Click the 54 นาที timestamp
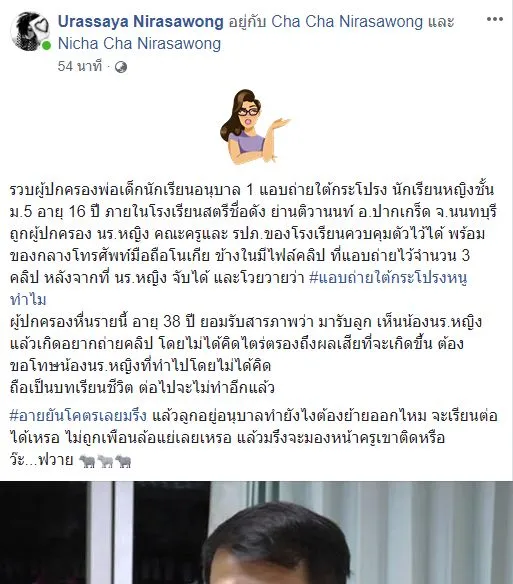This screenshot has width=513, height=584. 80,66
